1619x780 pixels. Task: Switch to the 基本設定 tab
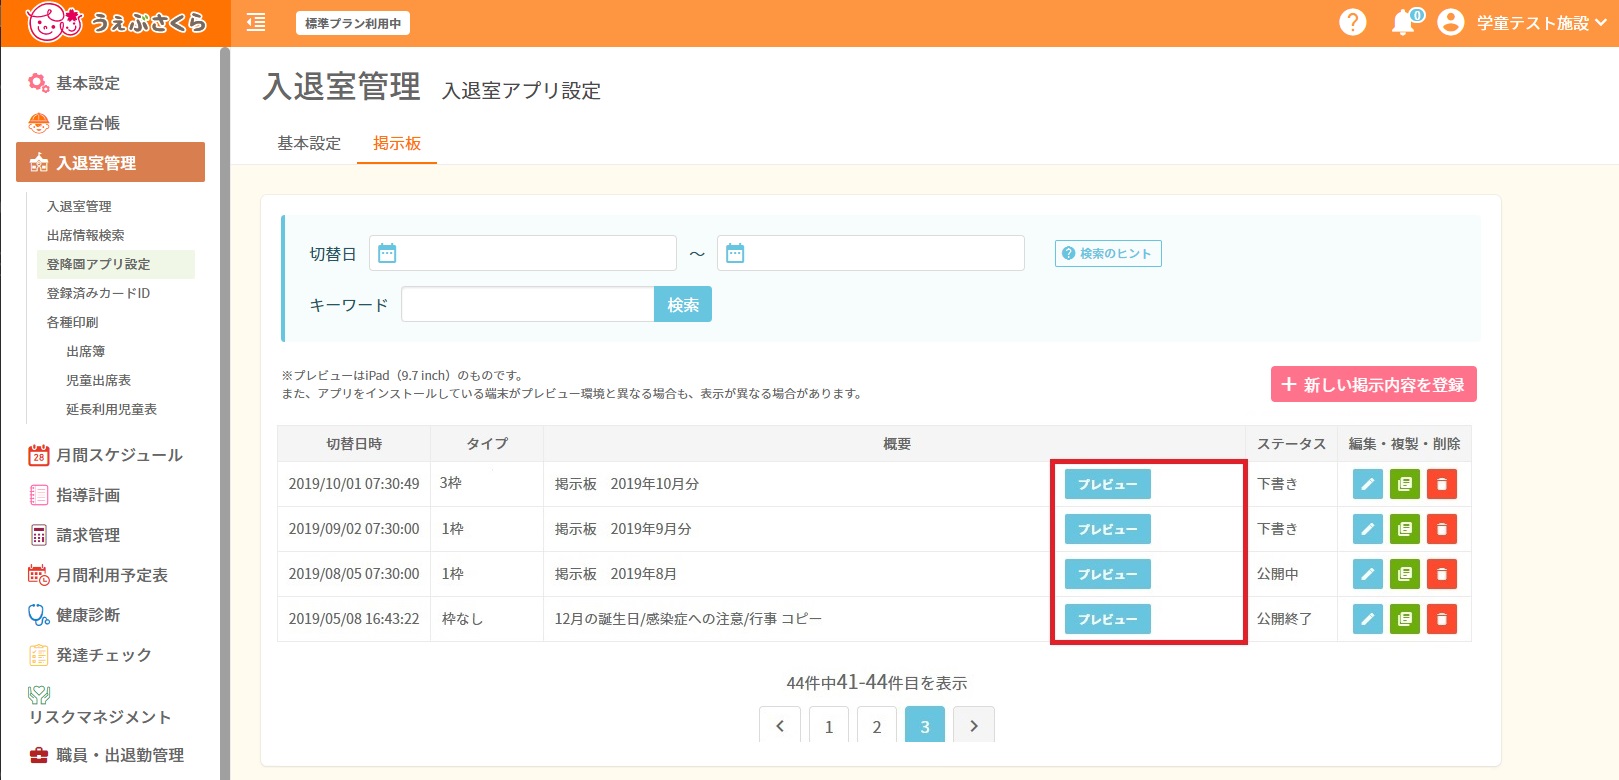click(309, 143)
